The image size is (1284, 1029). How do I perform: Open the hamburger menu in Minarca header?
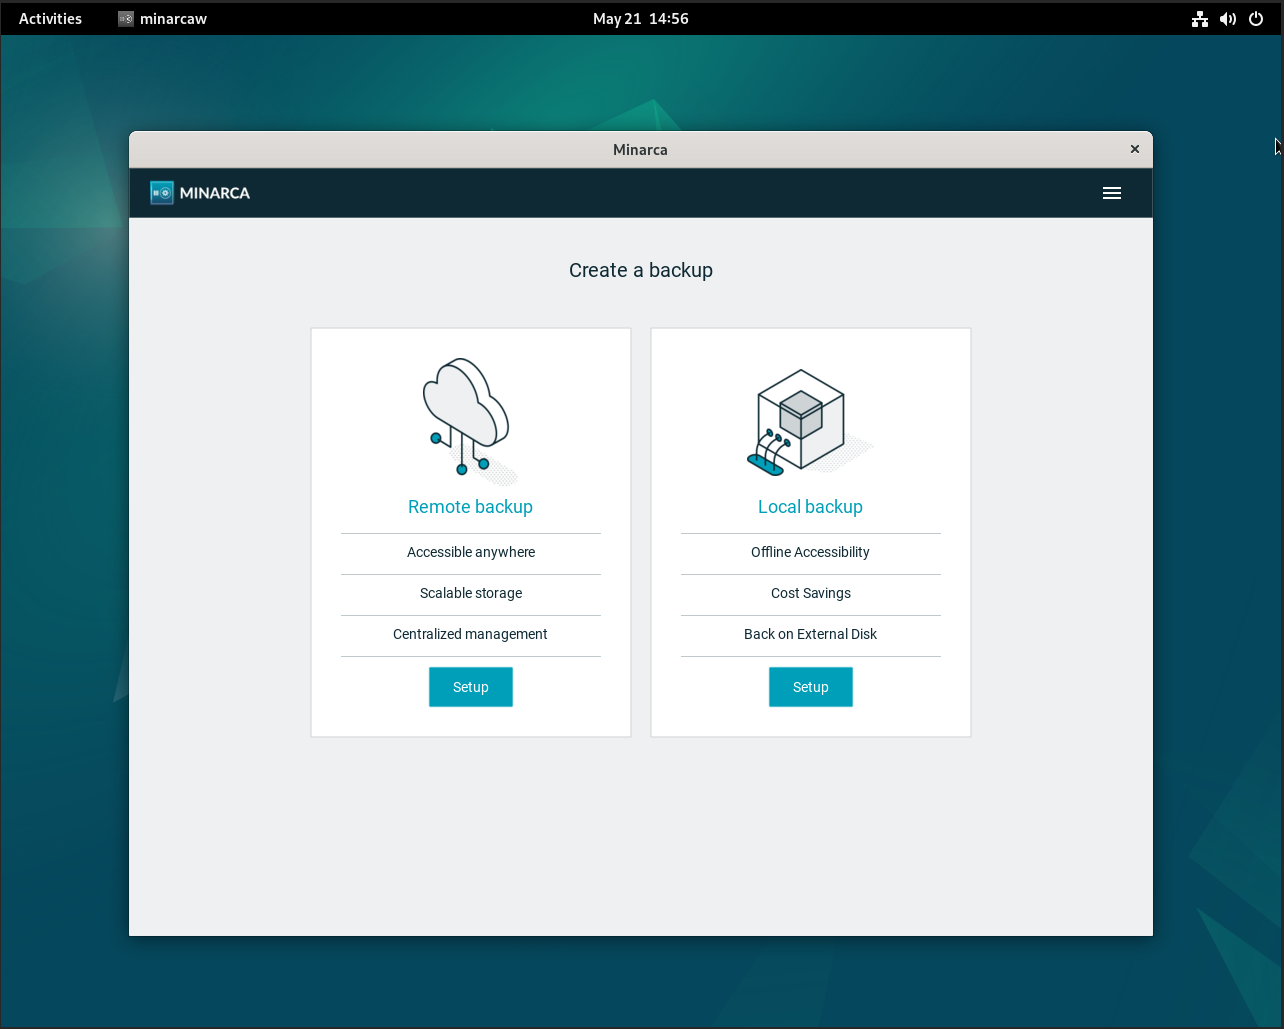(x=1111, y=193)
